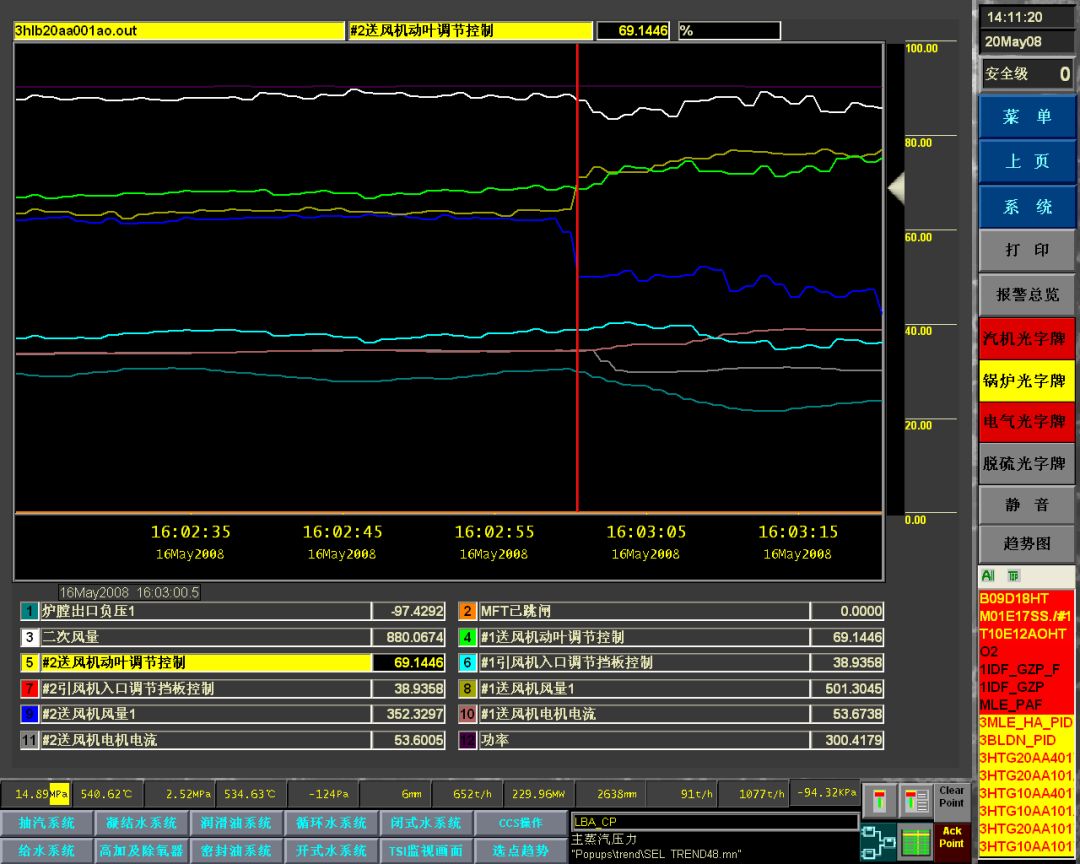
Task: Open 报警总览 alarm overview
Action: point(1026,294)
